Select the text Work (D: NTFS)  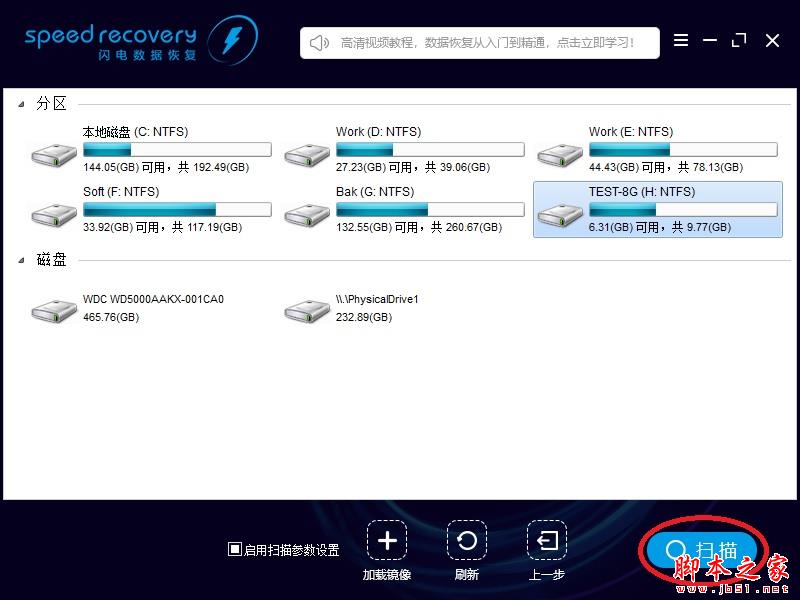[379, 132]
